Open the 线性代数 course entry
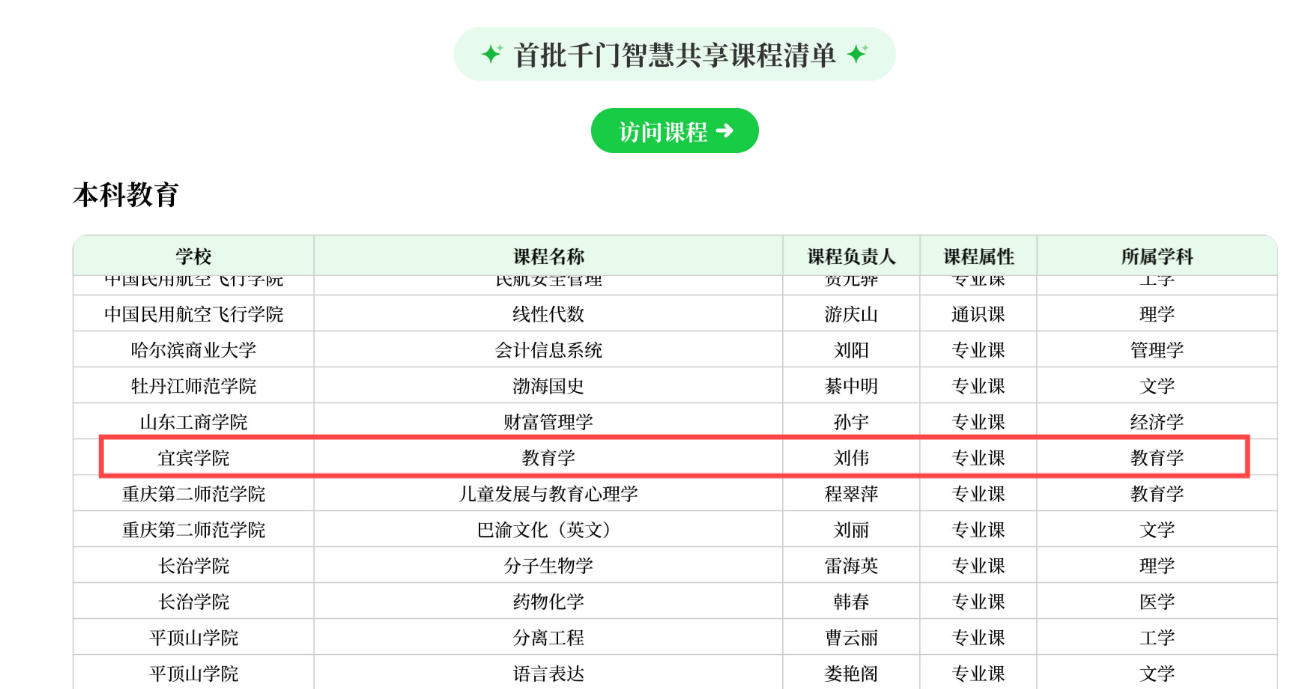Image resolution: width=1308 pixels, height=689 pixels. tap(548, 314)
